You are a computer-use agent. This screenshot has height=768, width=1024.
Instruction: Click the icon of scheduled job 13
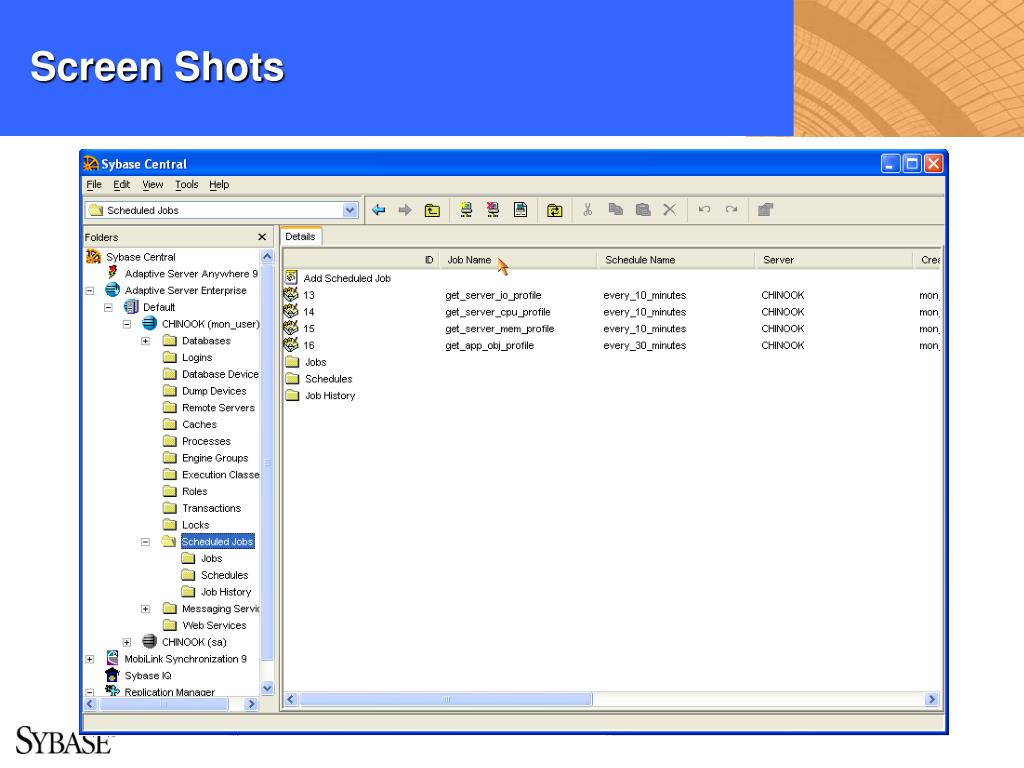(x=291, y=295)
